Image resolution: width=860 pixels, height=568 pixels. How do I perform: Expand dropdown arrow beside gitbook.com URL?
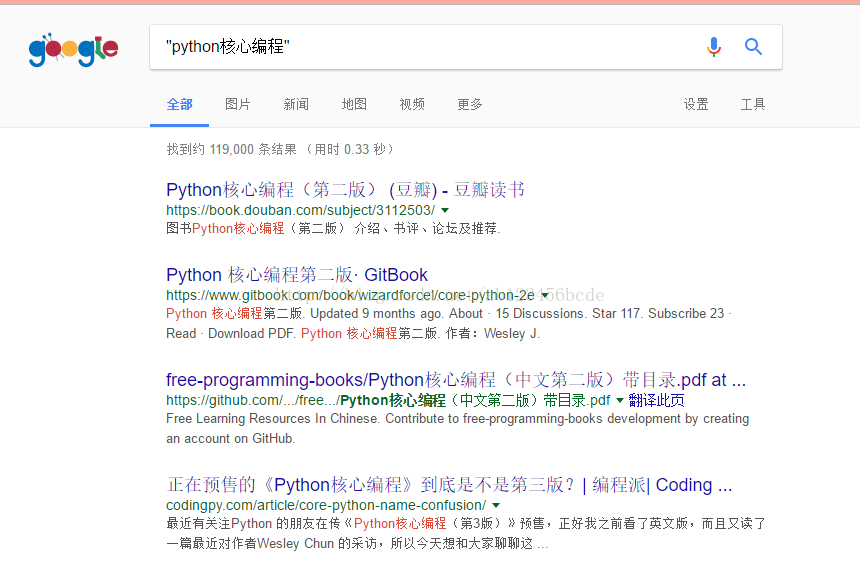(x=545, y=296)
